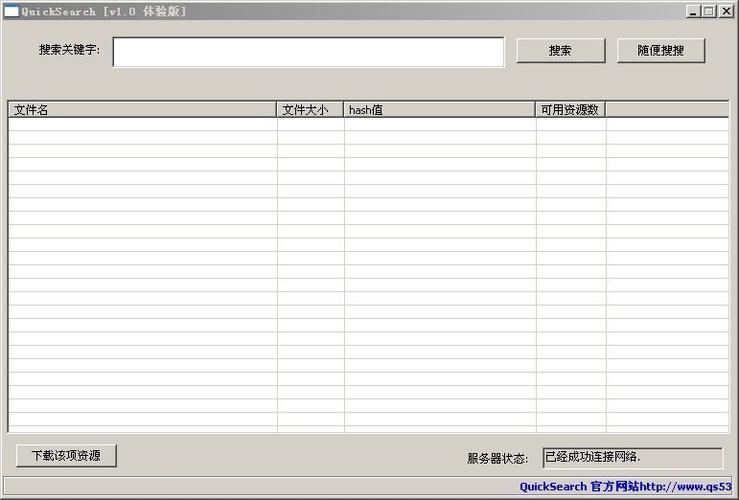Sort by the 文件大小 column header
Image resolution: width=739 pixels, height=500 pixels.
pyautogui.click(x=310, y=110)
